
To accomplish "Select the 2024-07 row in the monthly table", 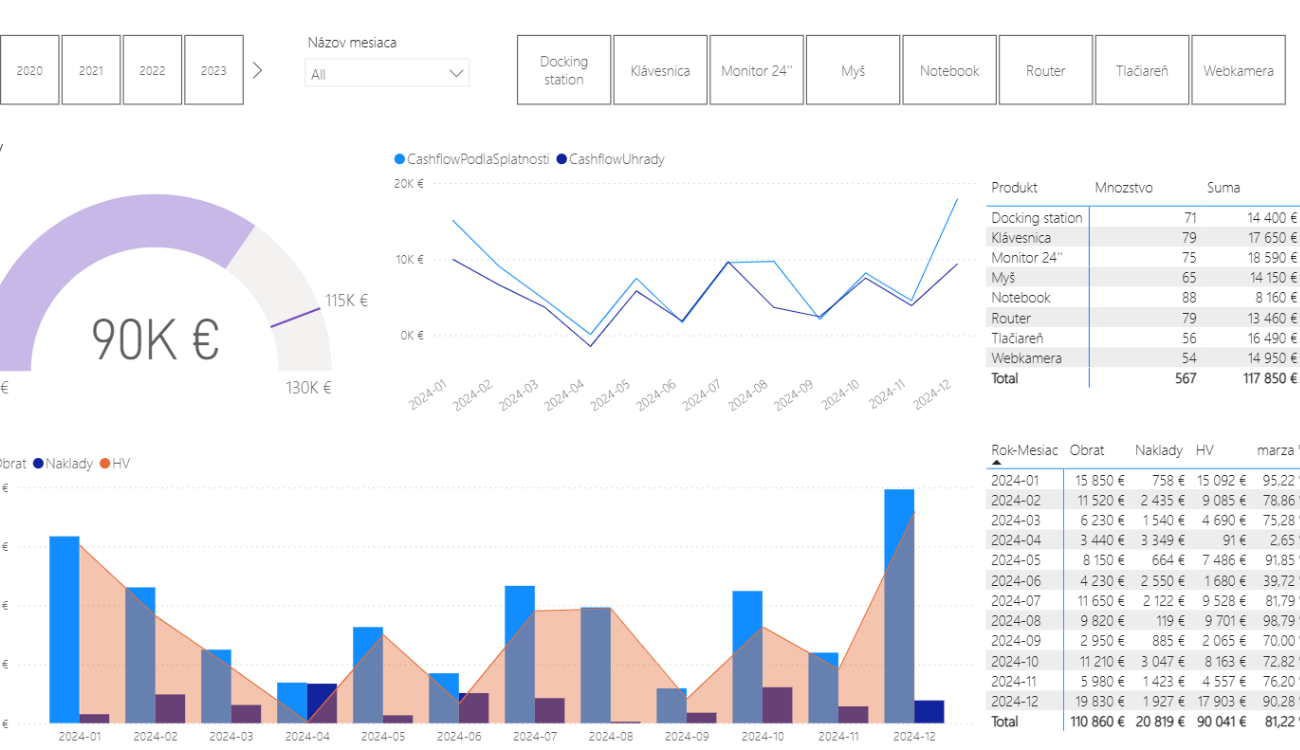I will click(1144, 600).
